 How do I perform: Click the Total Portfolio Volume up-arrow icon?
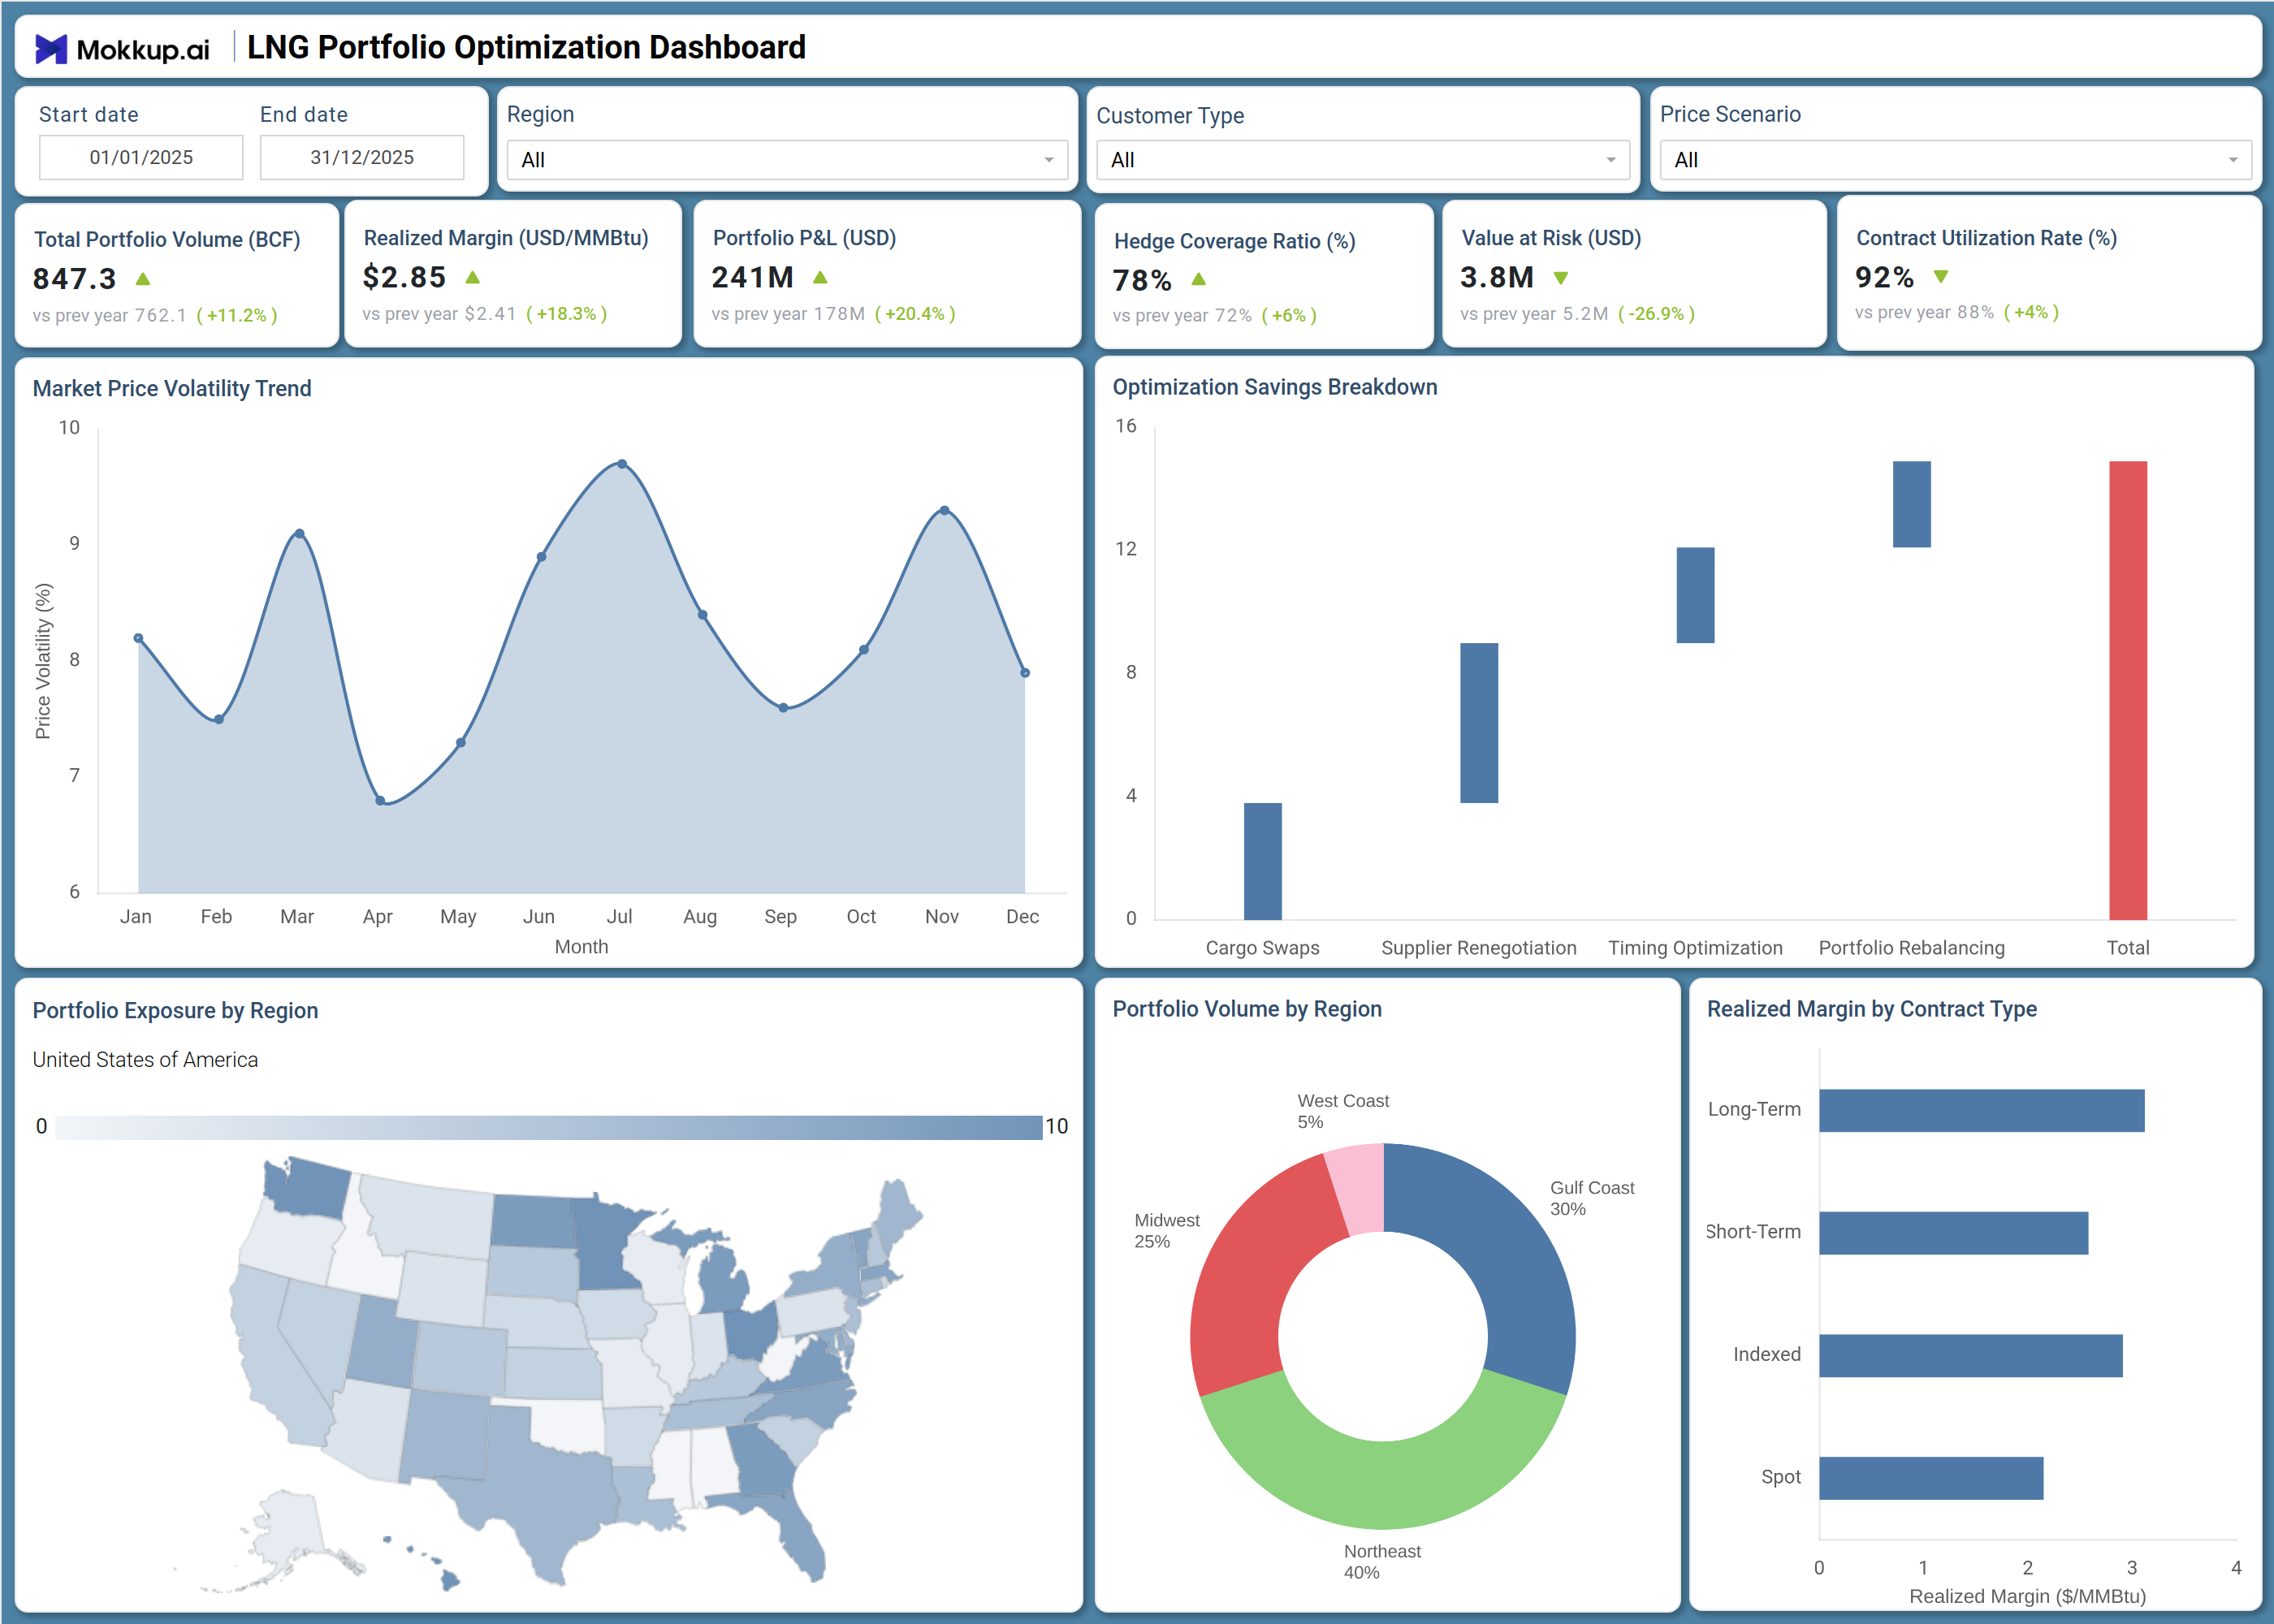tap(143, 279)
